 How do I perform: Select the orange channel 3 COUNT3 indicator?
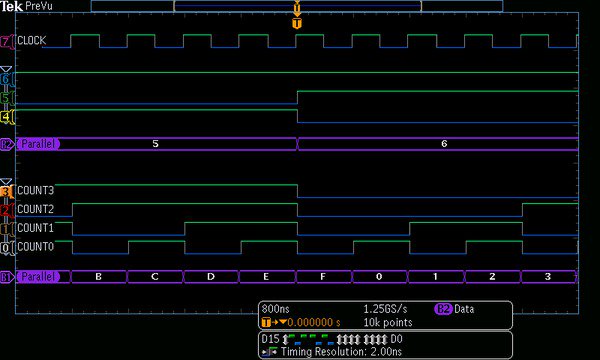pos(6,191)
